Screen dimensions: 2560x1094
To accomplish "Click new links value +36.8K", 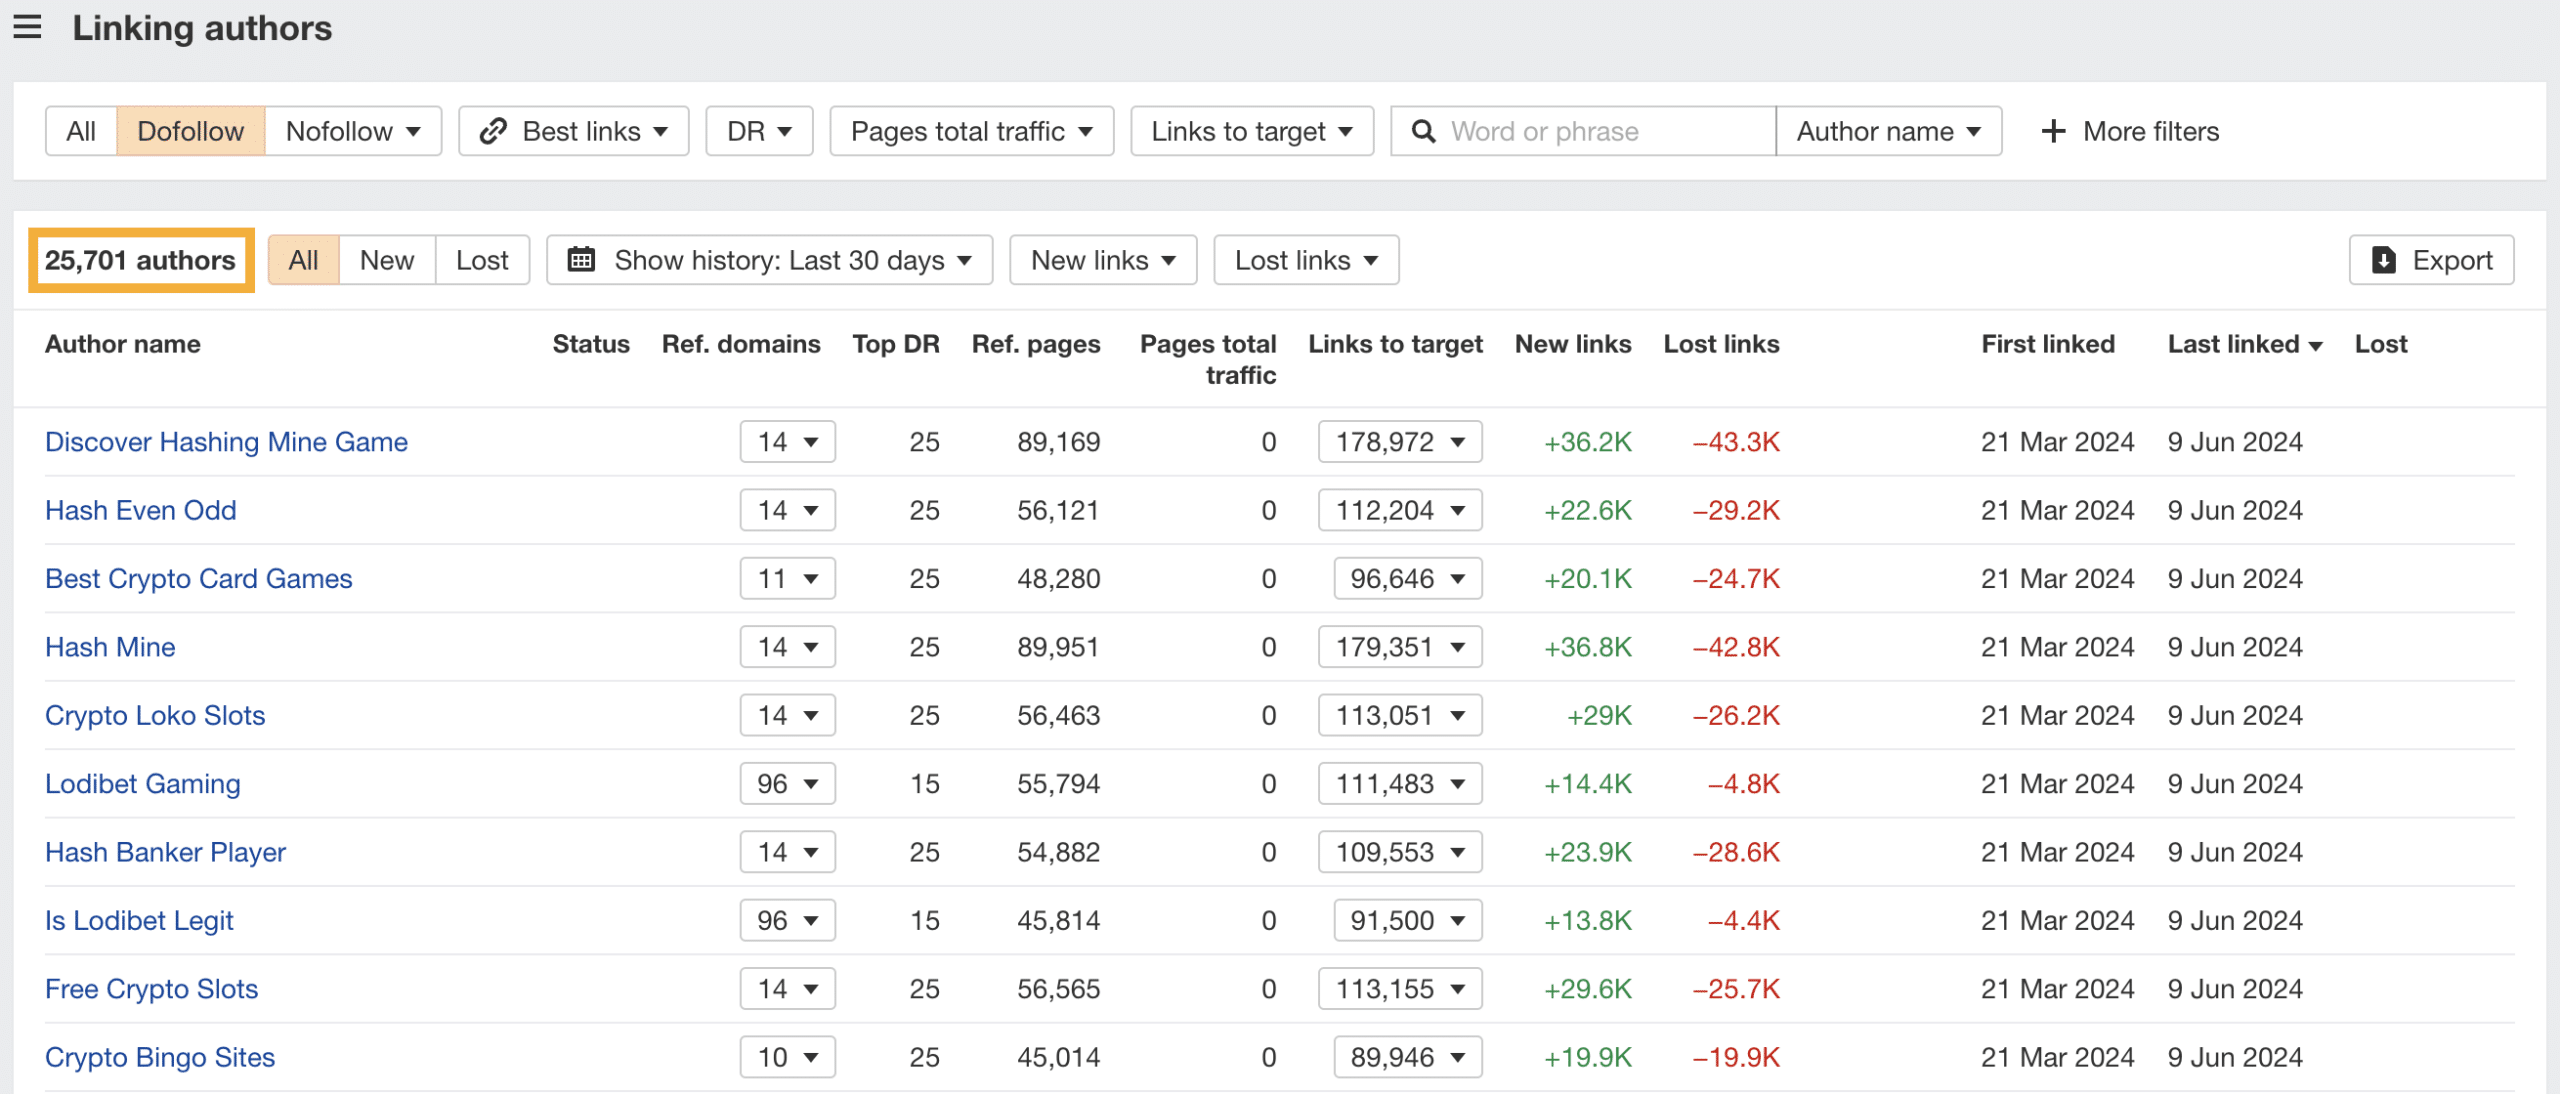I will tap(1587, 647).
